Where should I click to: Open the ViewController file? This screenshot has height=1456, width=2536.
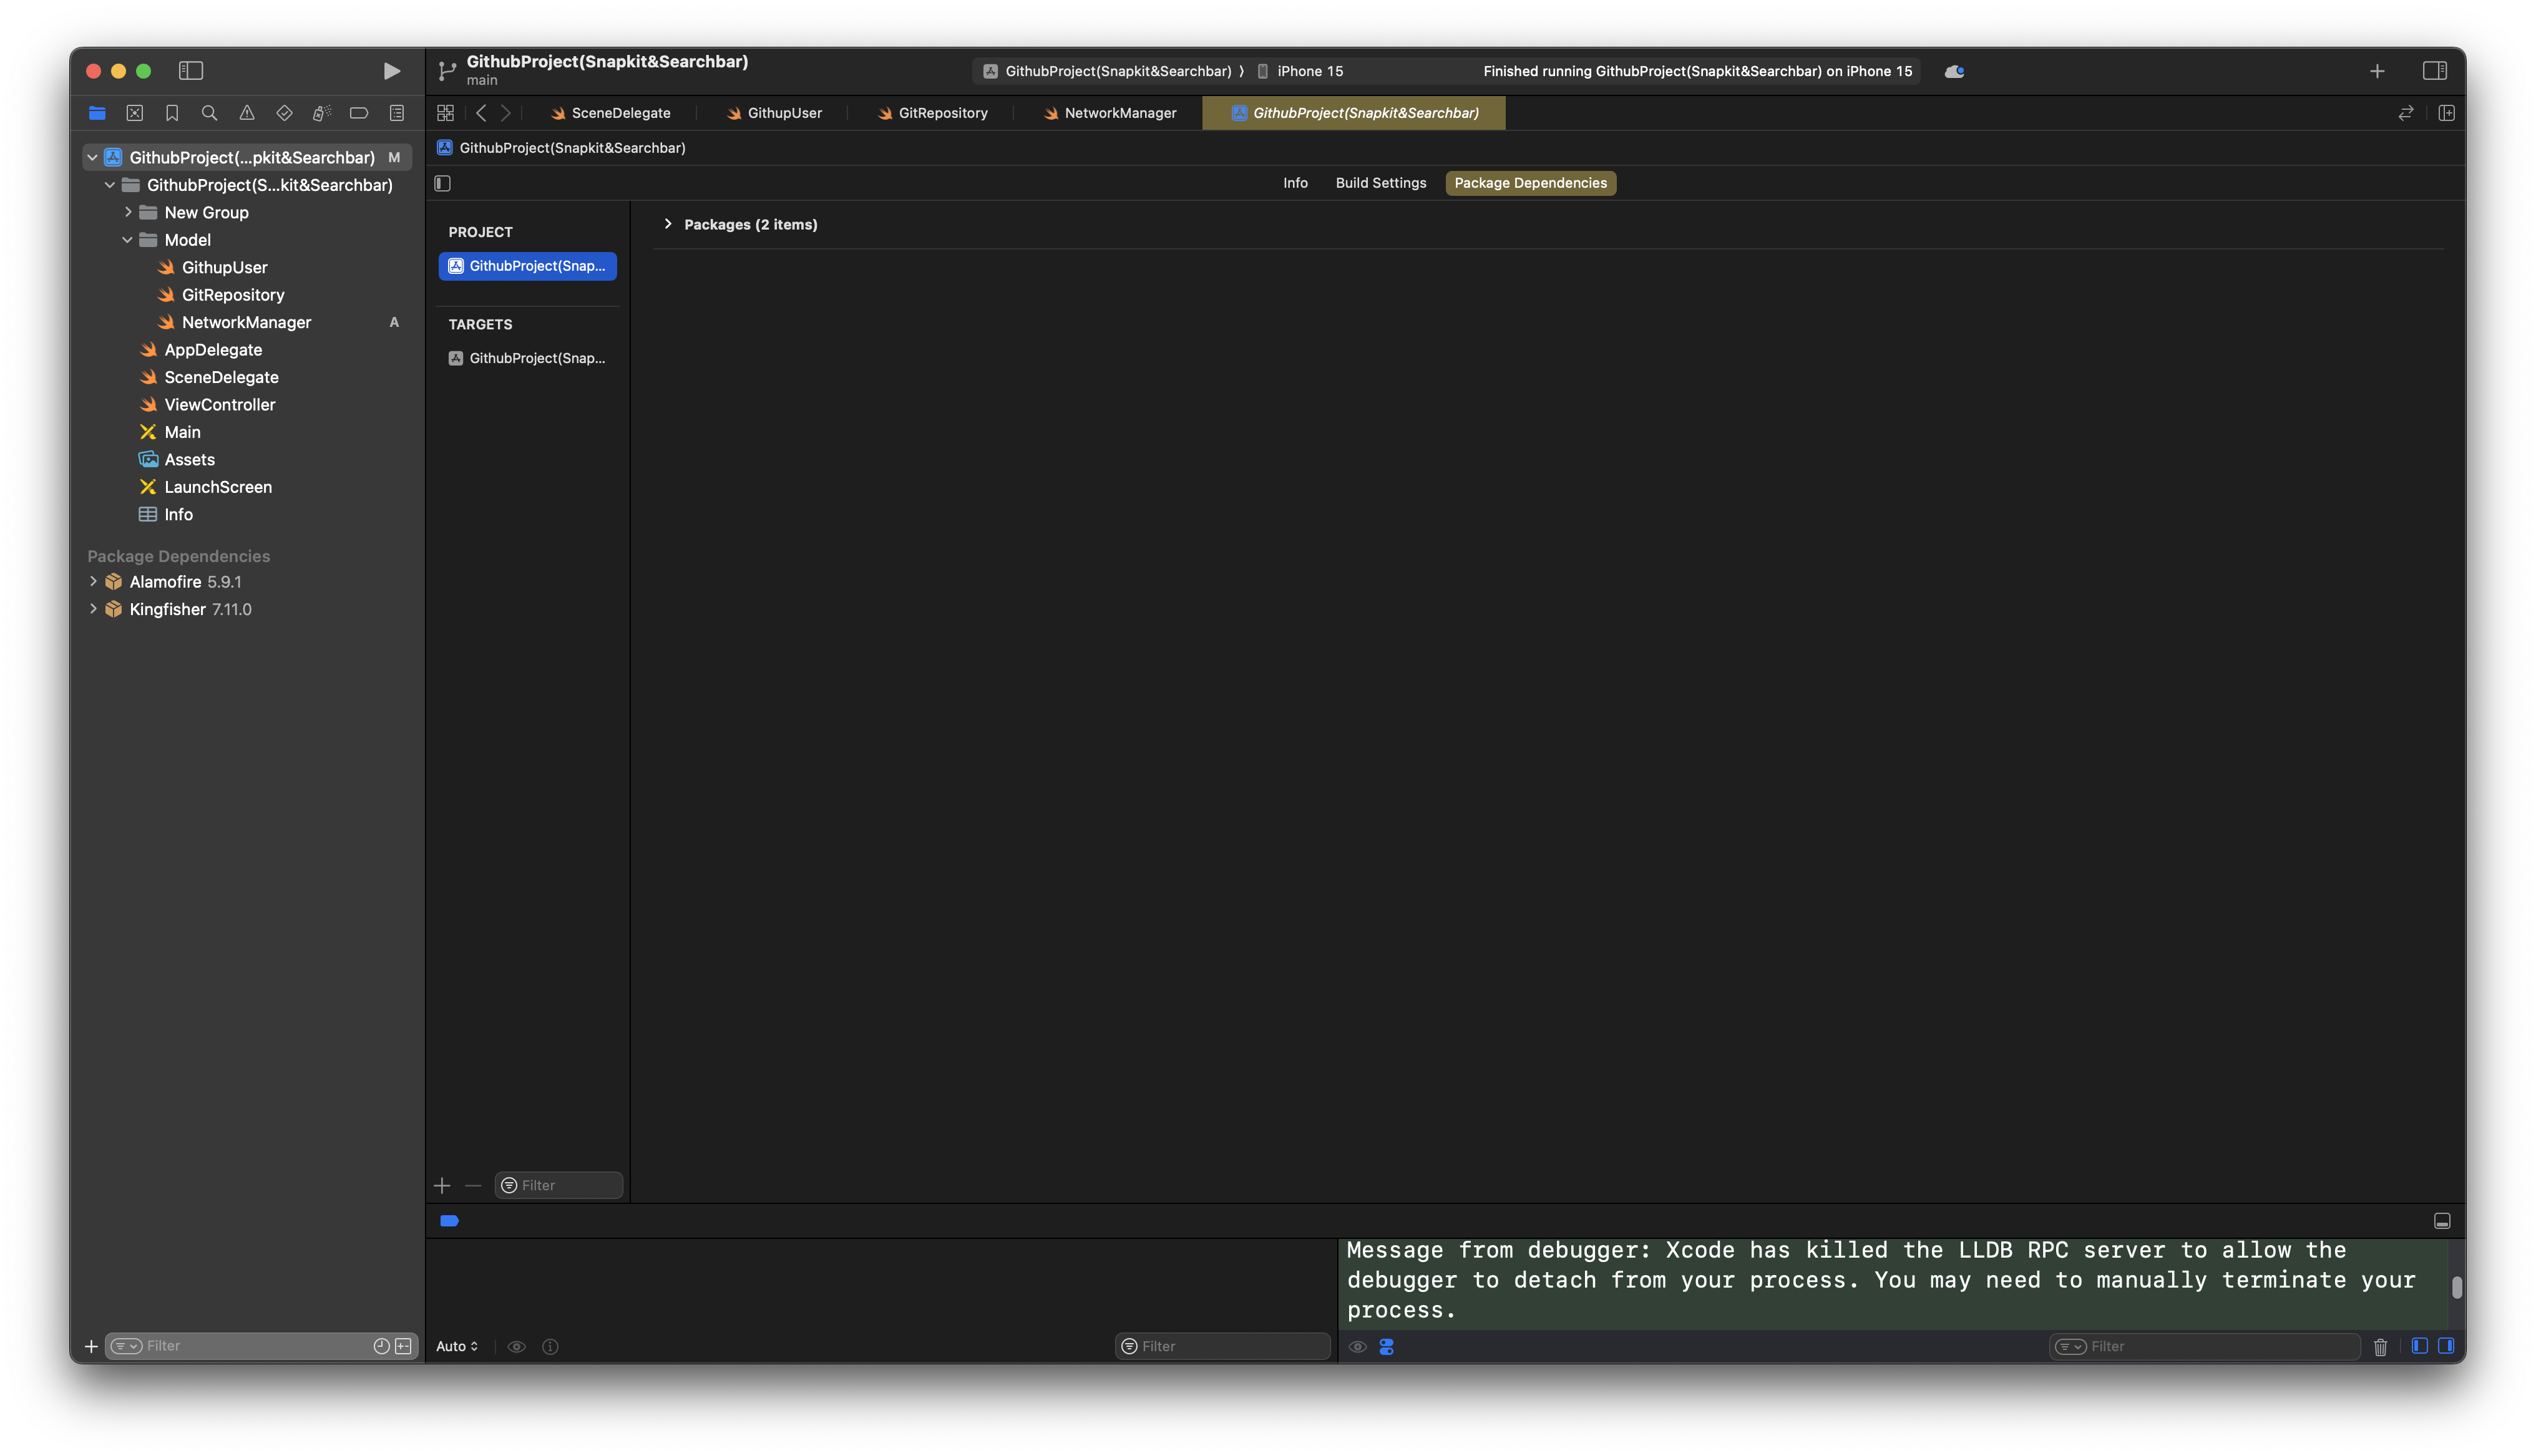pos(220,405)
